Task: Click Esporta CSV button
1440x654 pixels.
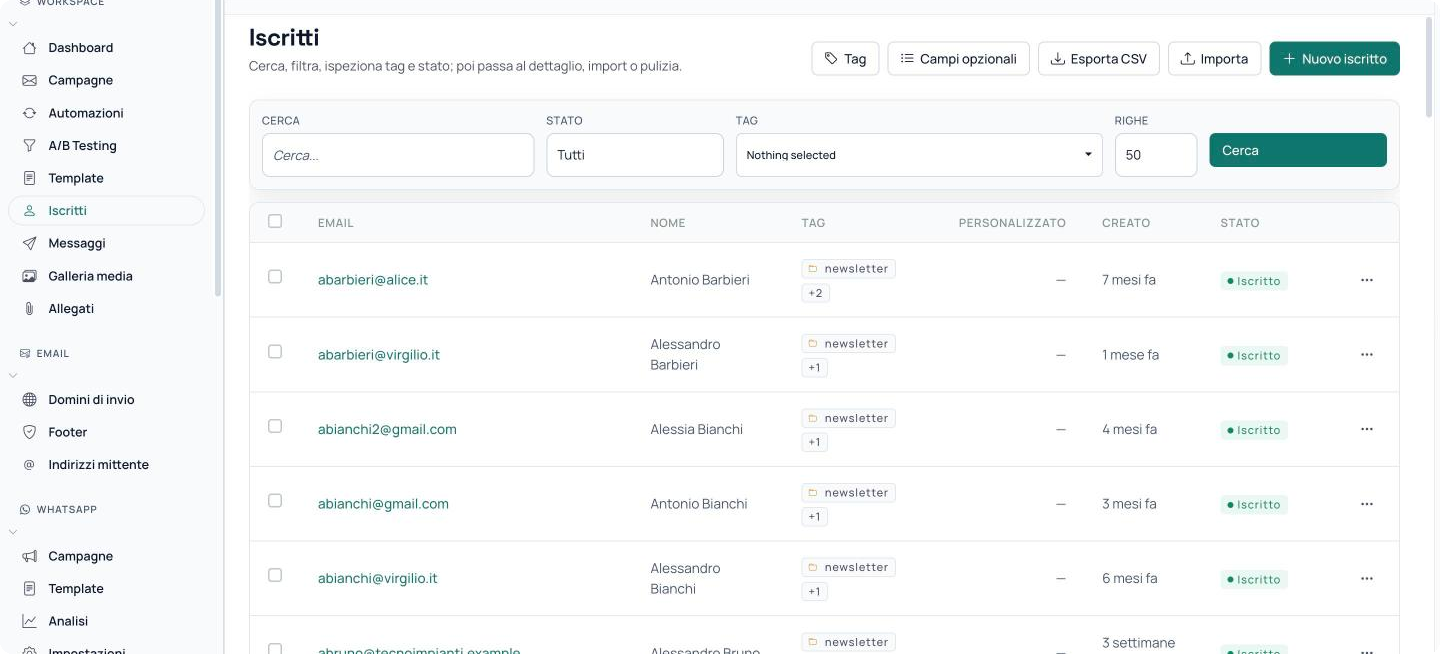Action: (1098, 59)
